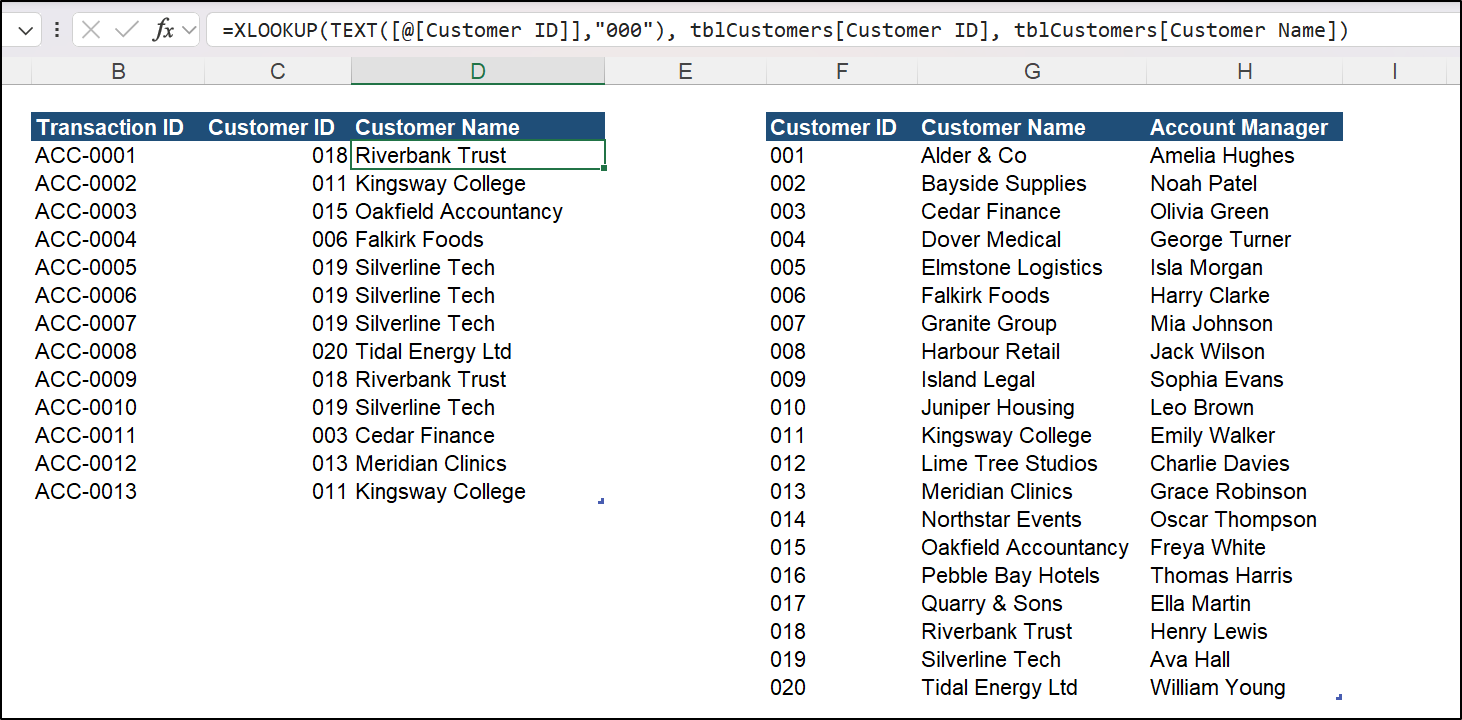Select column E header

pyautogui.click(x=685, y=71)
